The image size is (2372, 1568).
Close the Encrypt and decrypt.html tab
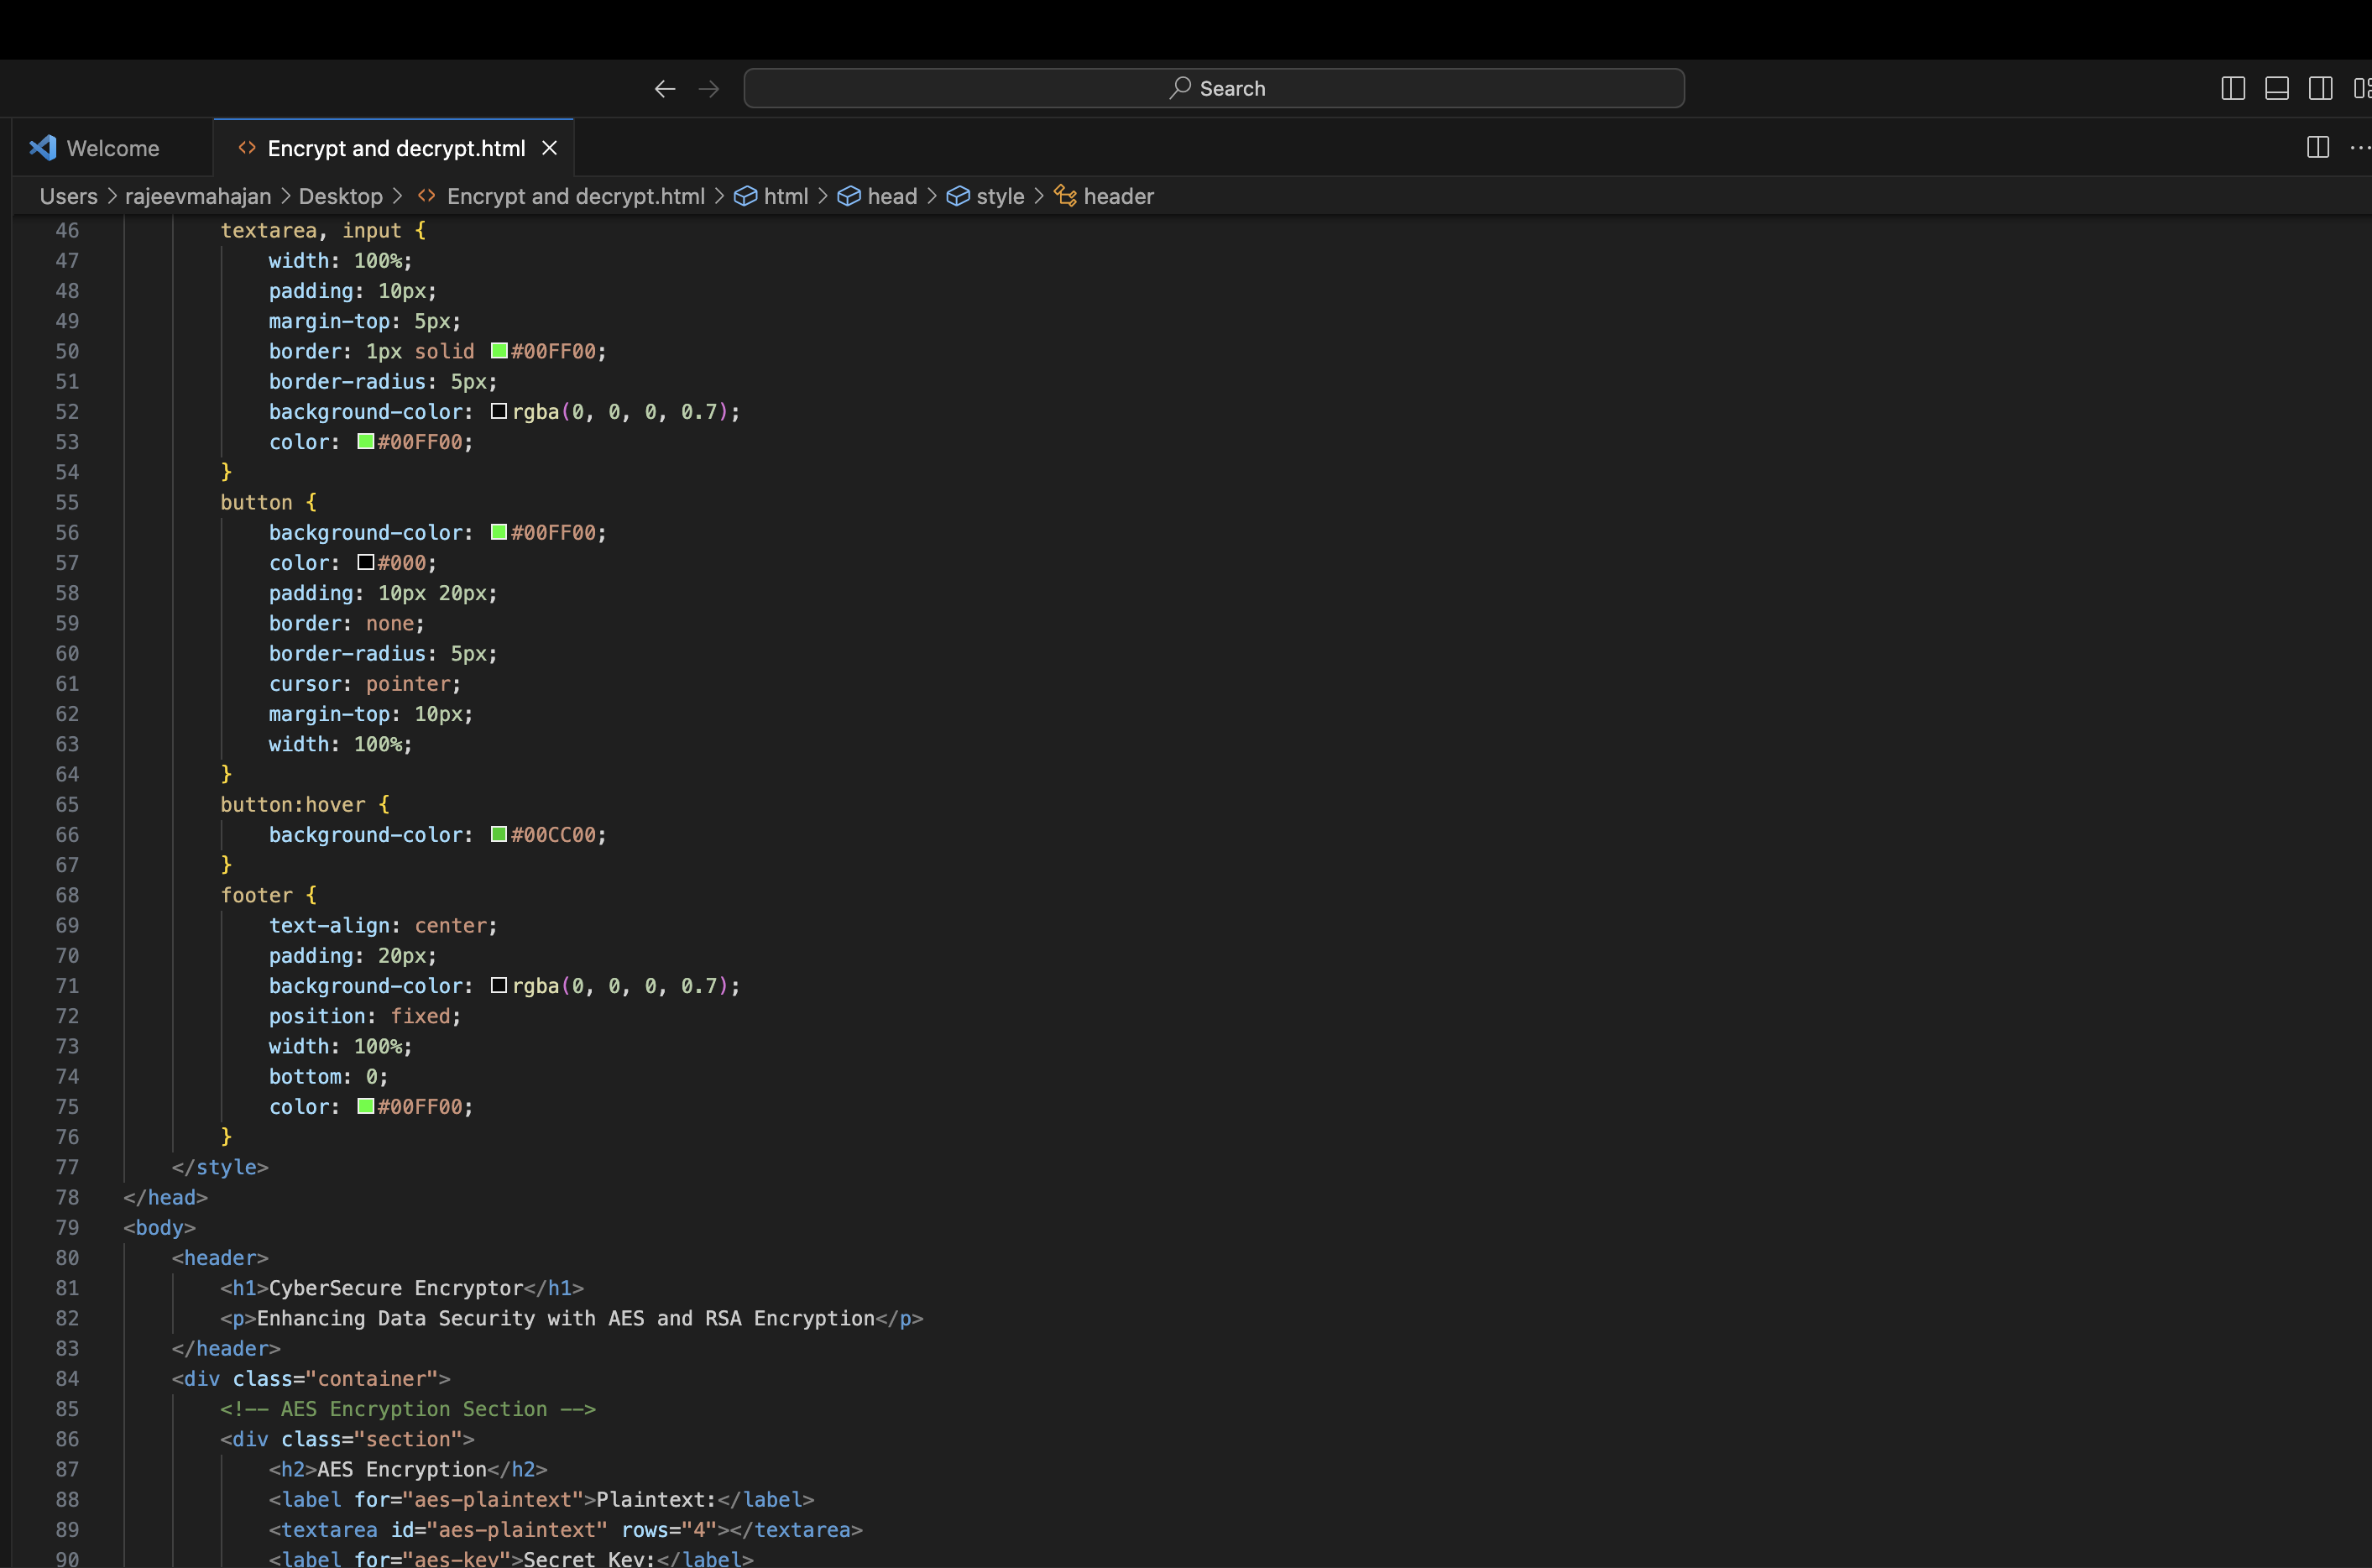point(550,148)
